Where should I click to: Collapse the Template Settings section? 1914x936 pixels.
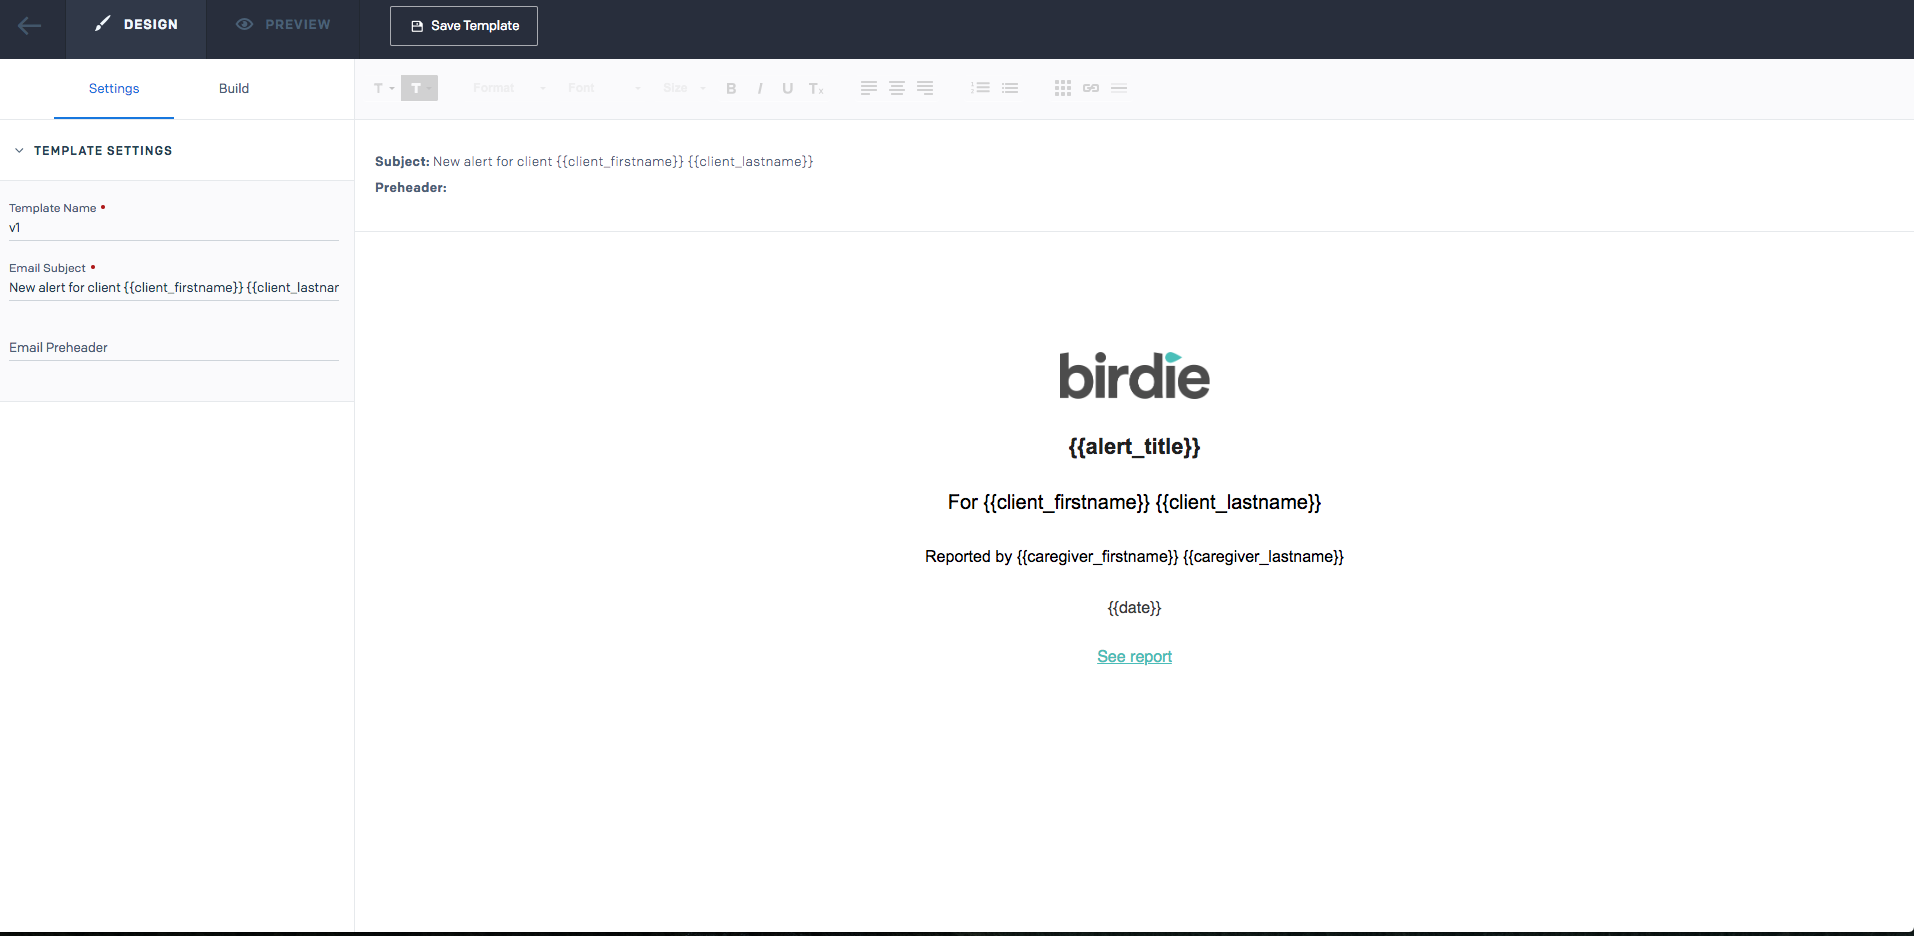click(x=93, y=151)
